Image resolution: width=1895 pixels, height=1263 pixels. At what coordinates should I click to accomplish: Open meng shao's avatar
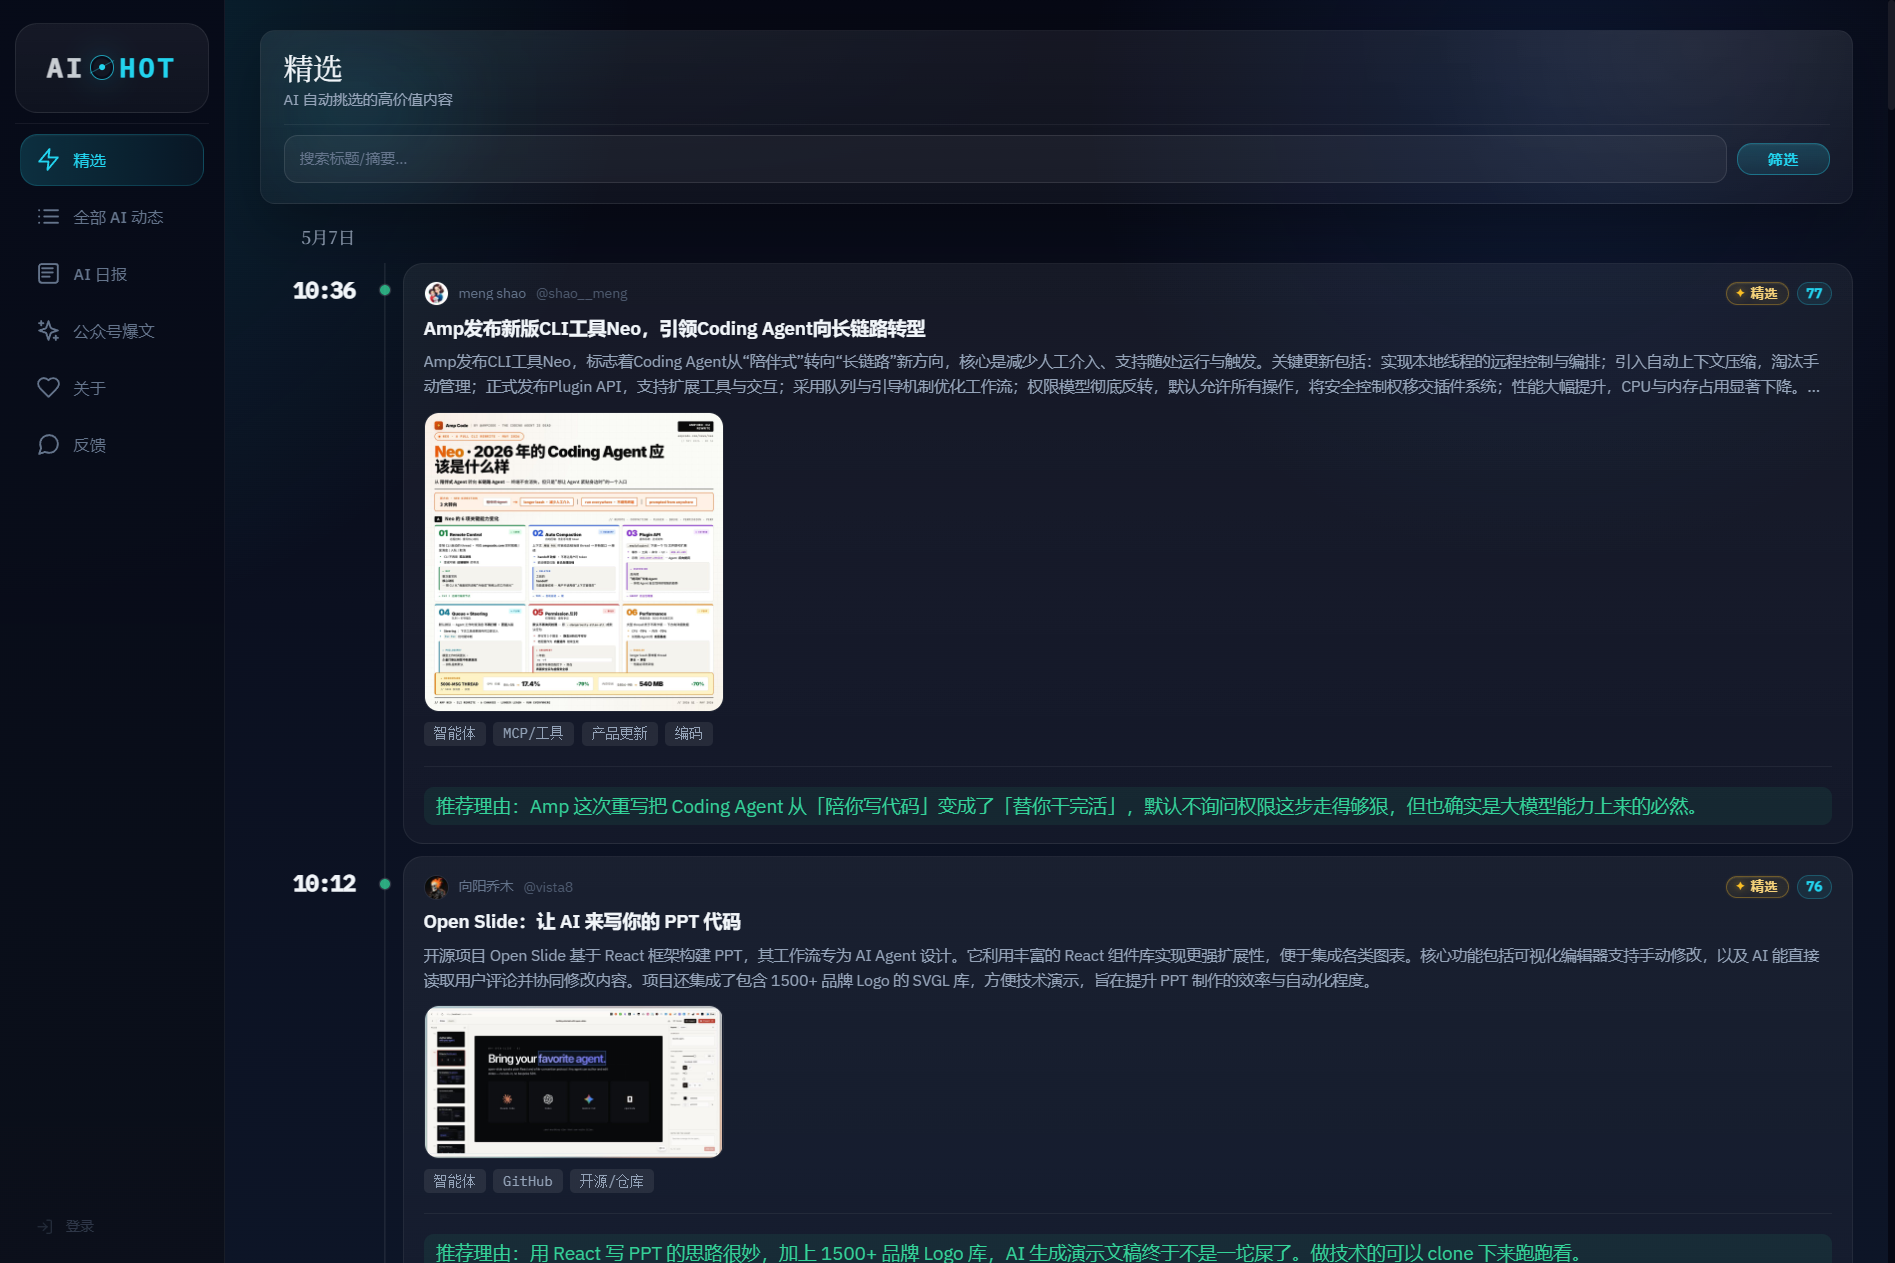(x=436, y=293)
